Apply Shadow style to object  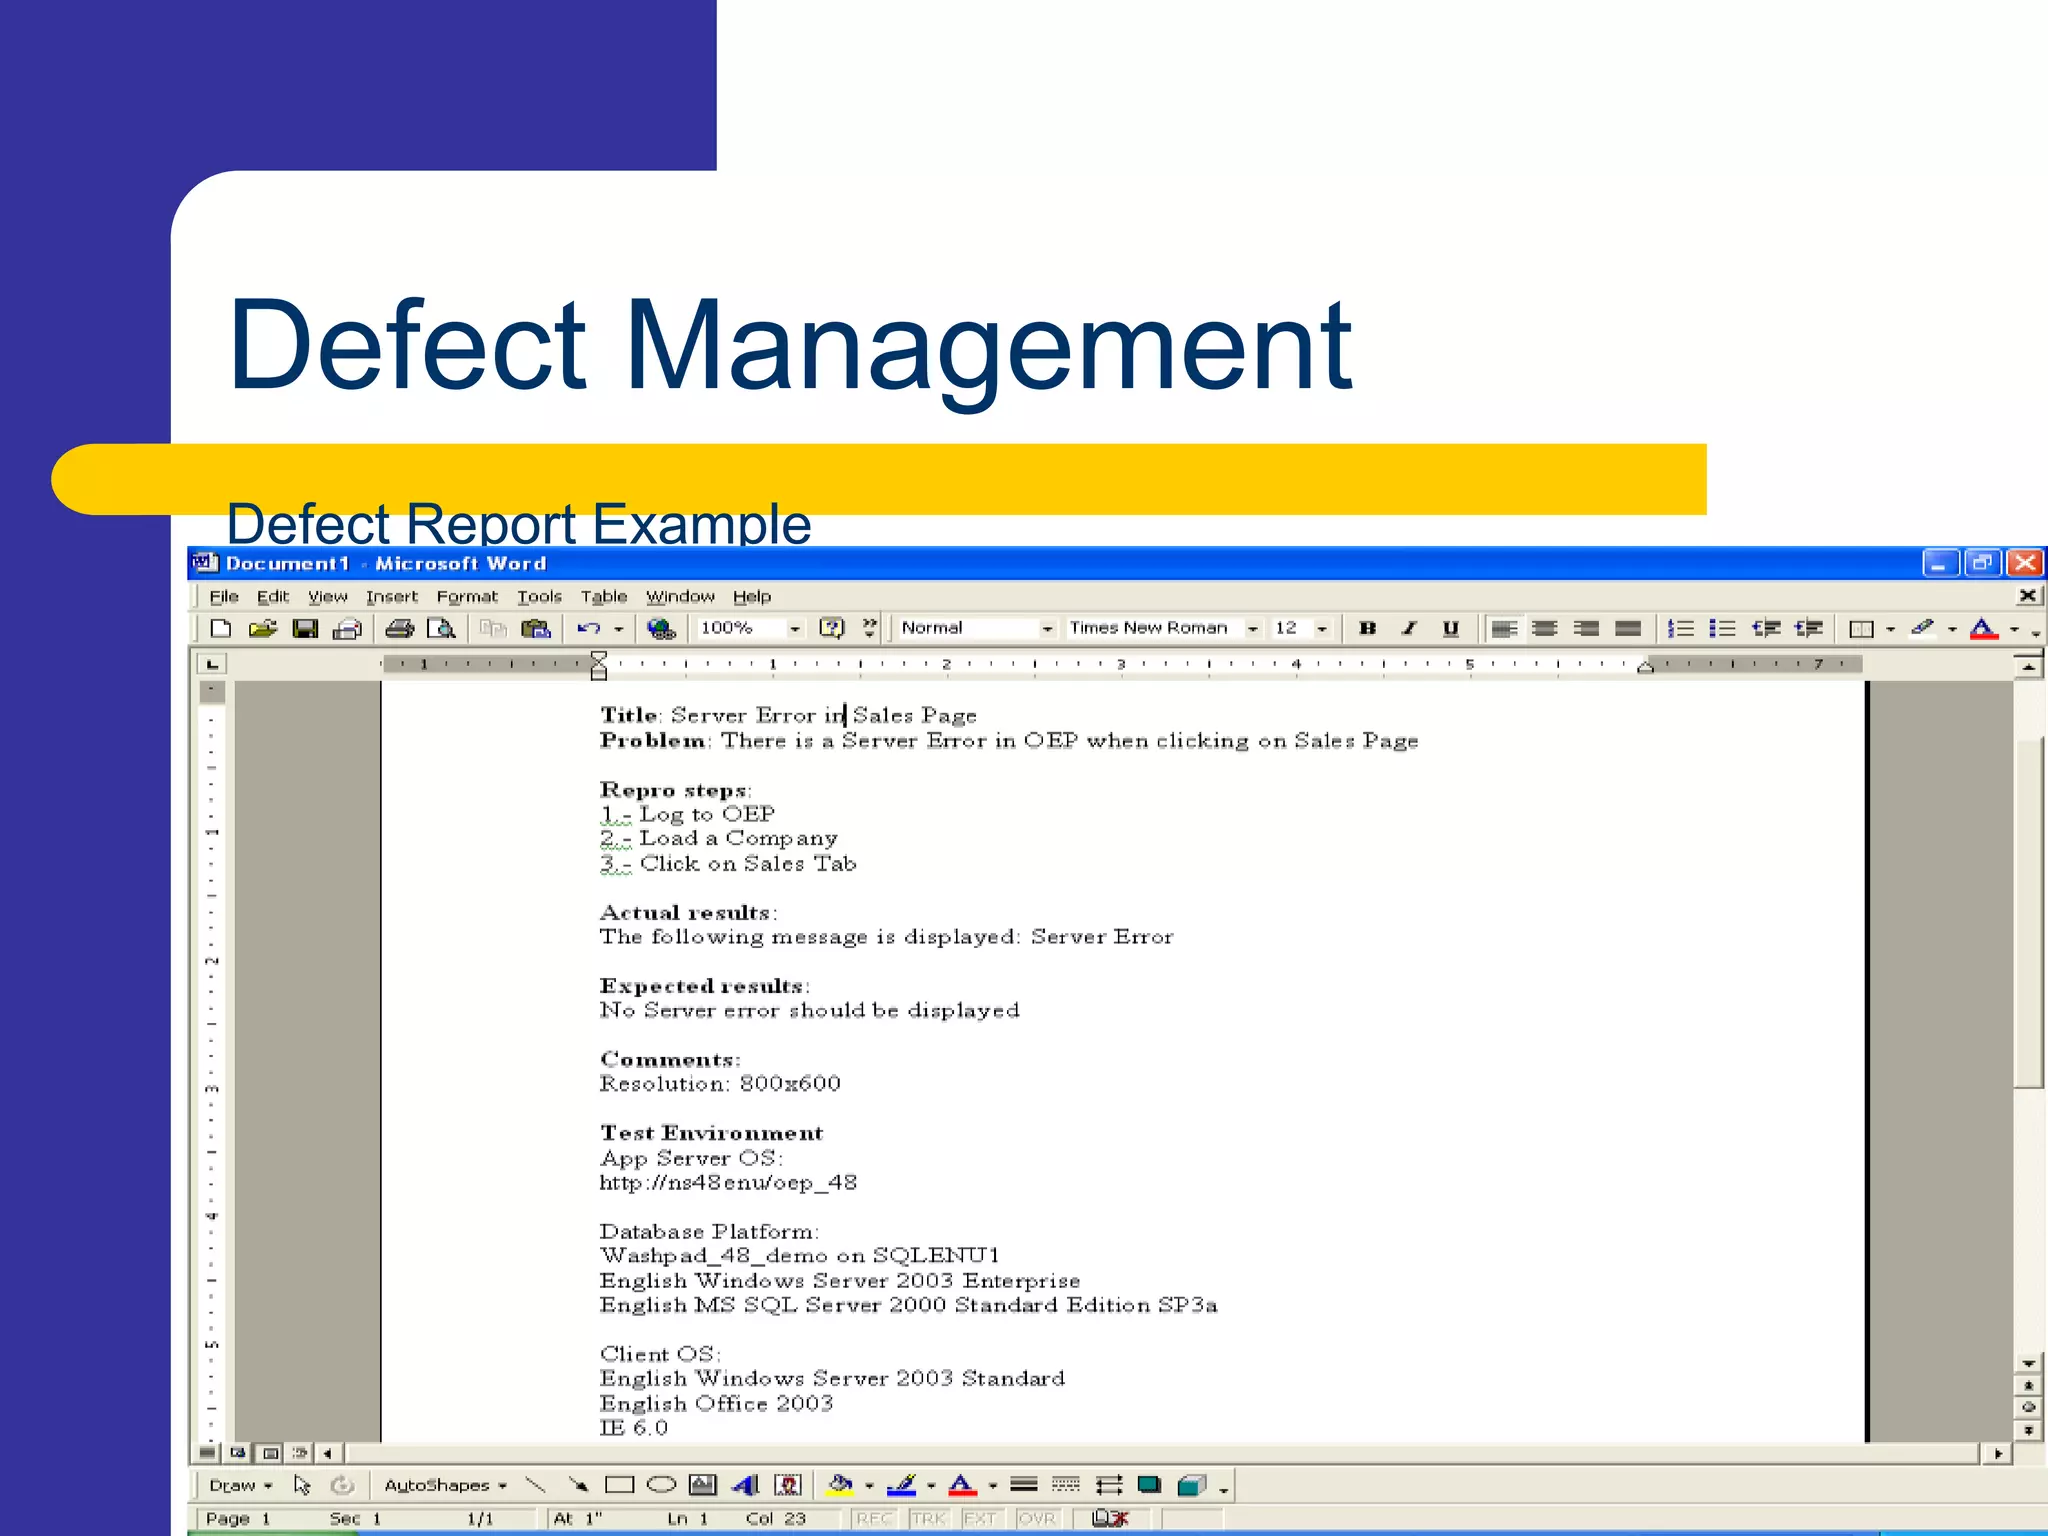tap(1150, 1485)
